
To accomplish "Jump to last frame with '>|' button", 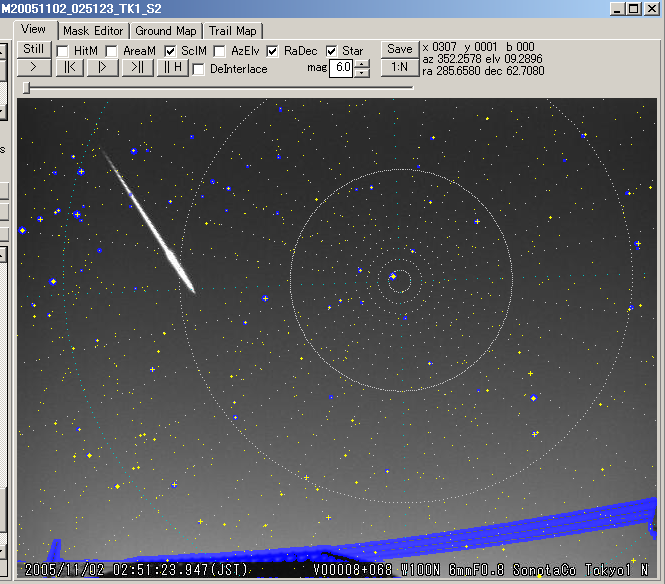I will [137, 68].
